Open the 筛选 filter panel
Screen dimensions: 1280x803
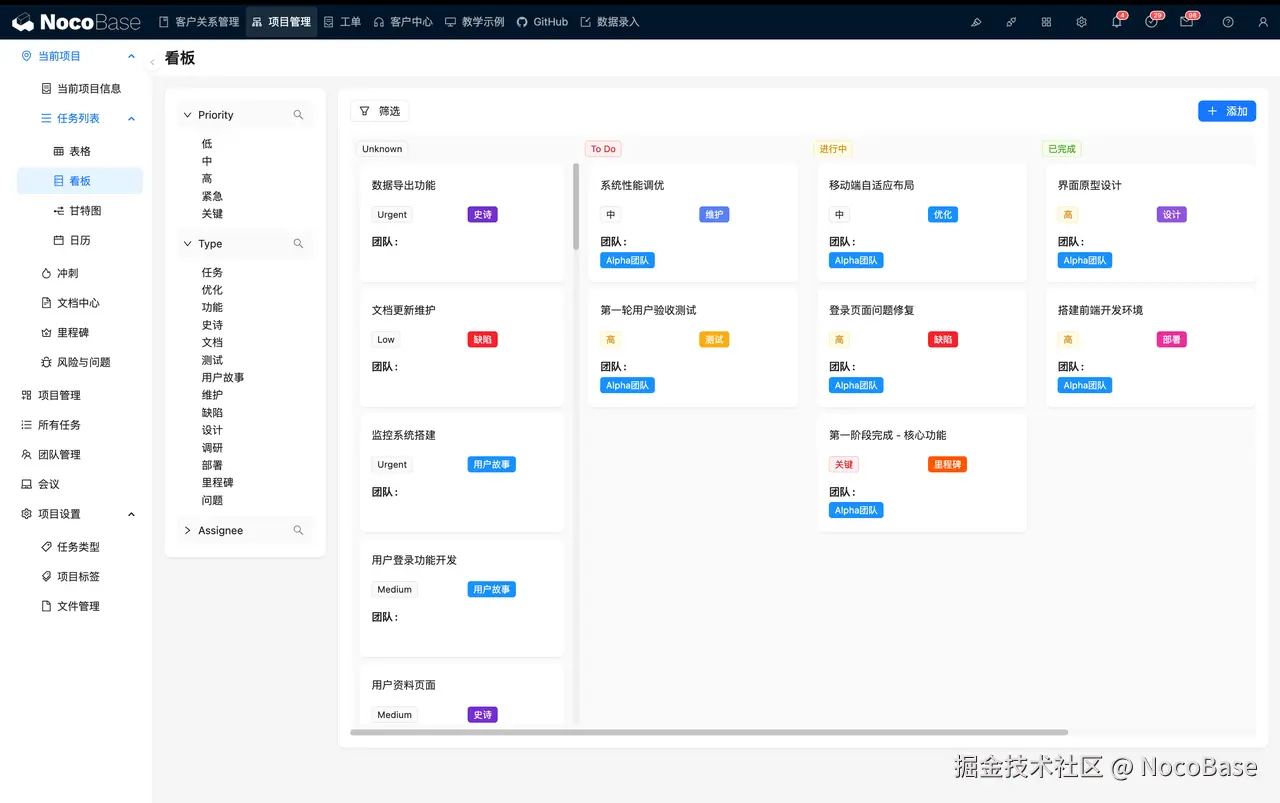pyautogui.click(x=380, y=111)
